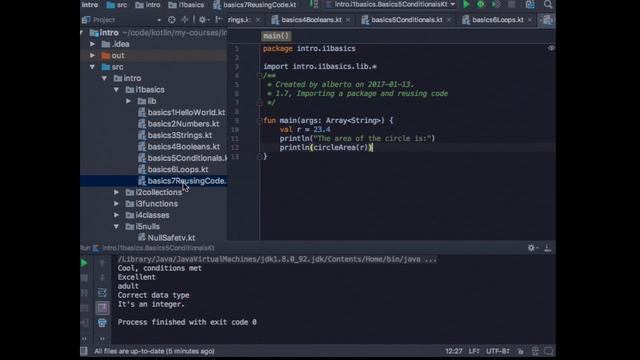
Task: Fold the doc comment at gutter marker
Action: tap(260, 76)
